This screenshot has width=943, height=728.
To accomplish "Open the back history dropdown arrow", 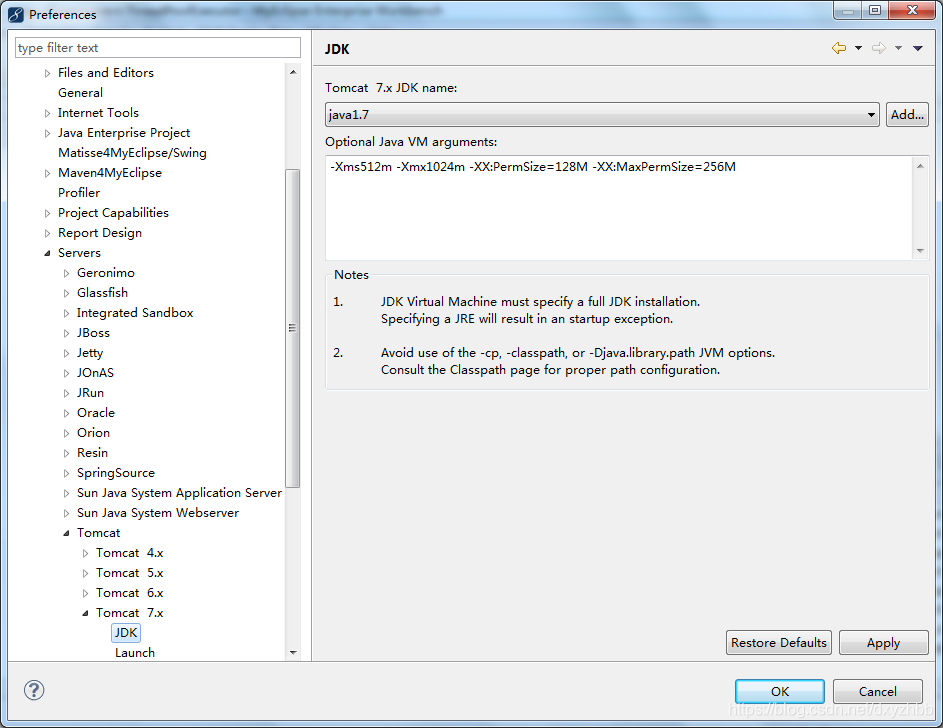I will coord(858,48).
